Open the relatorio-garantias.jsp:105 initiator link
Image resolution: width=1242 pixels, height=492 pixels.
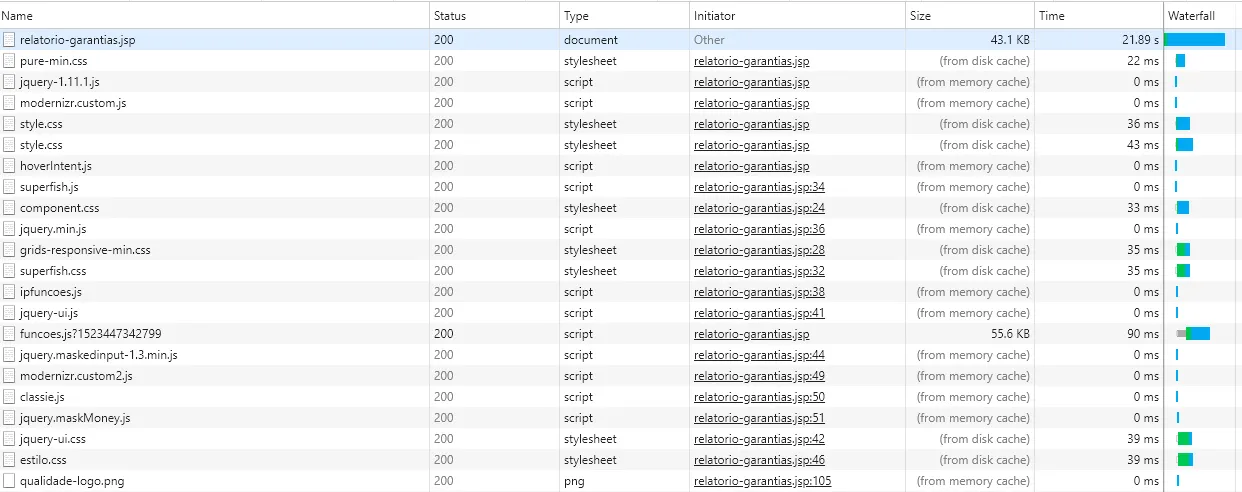point(762,481)
